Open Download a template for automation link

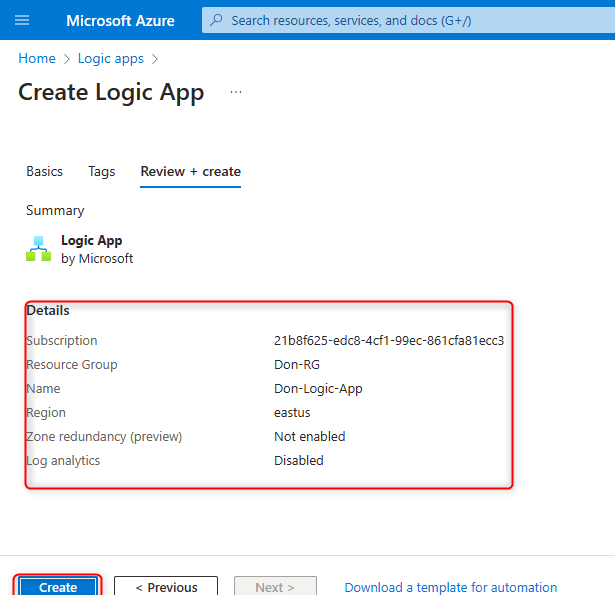451,587
